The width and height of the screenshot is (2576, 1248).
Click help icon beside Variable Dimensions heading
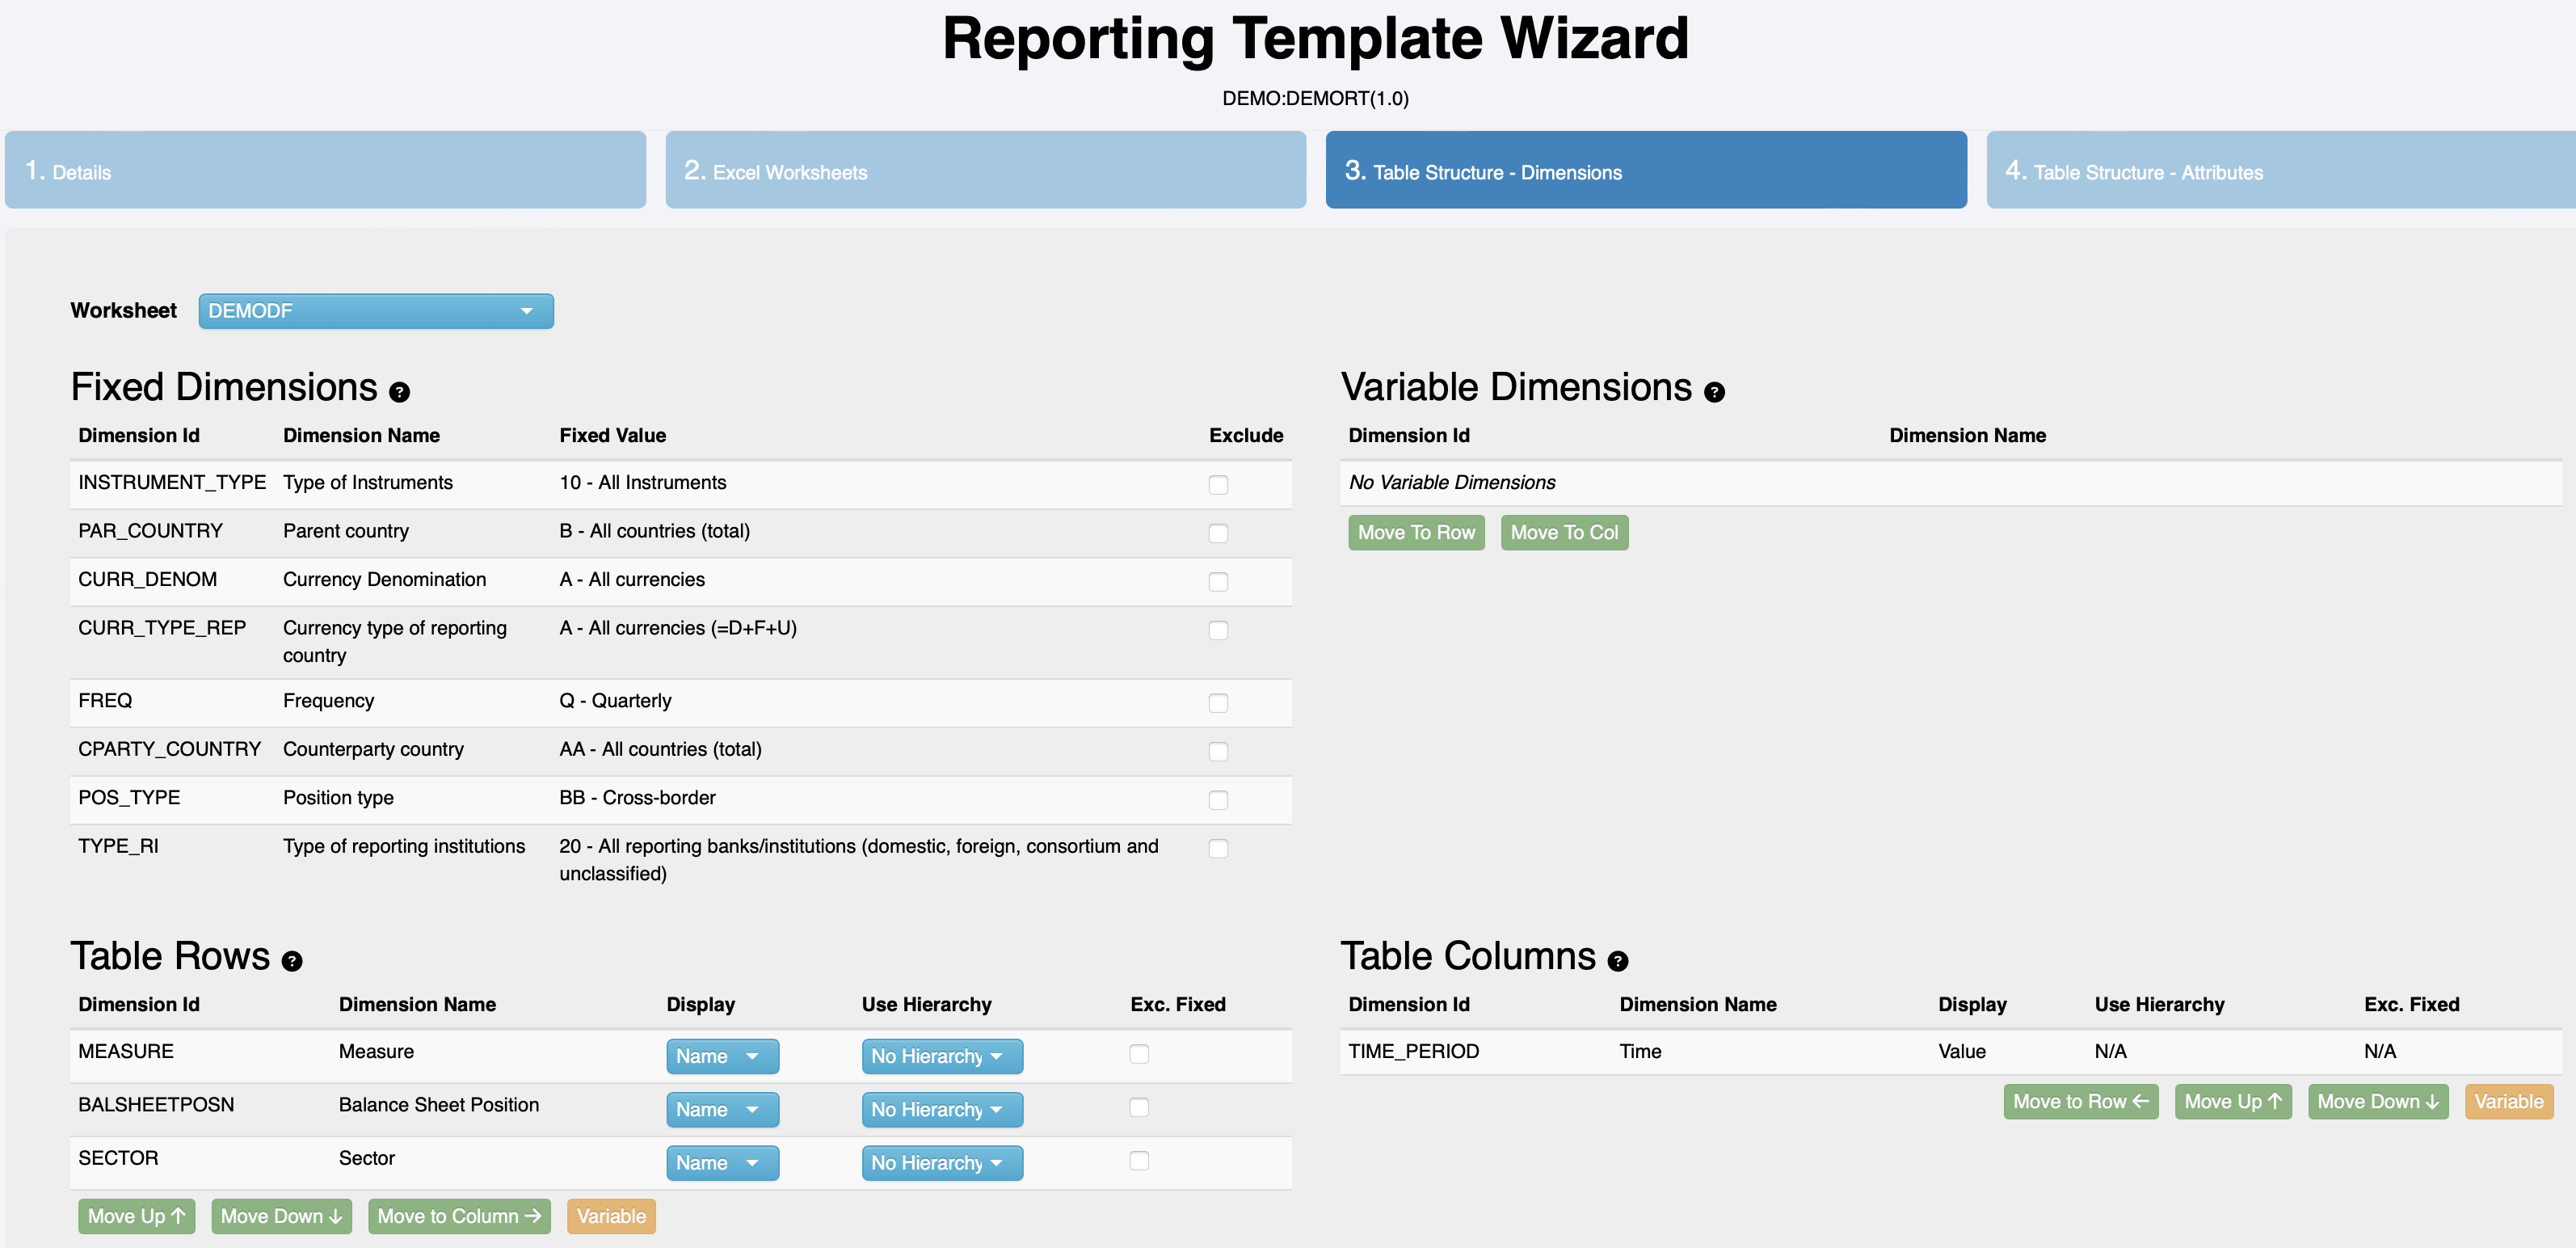coord(1714,392)
